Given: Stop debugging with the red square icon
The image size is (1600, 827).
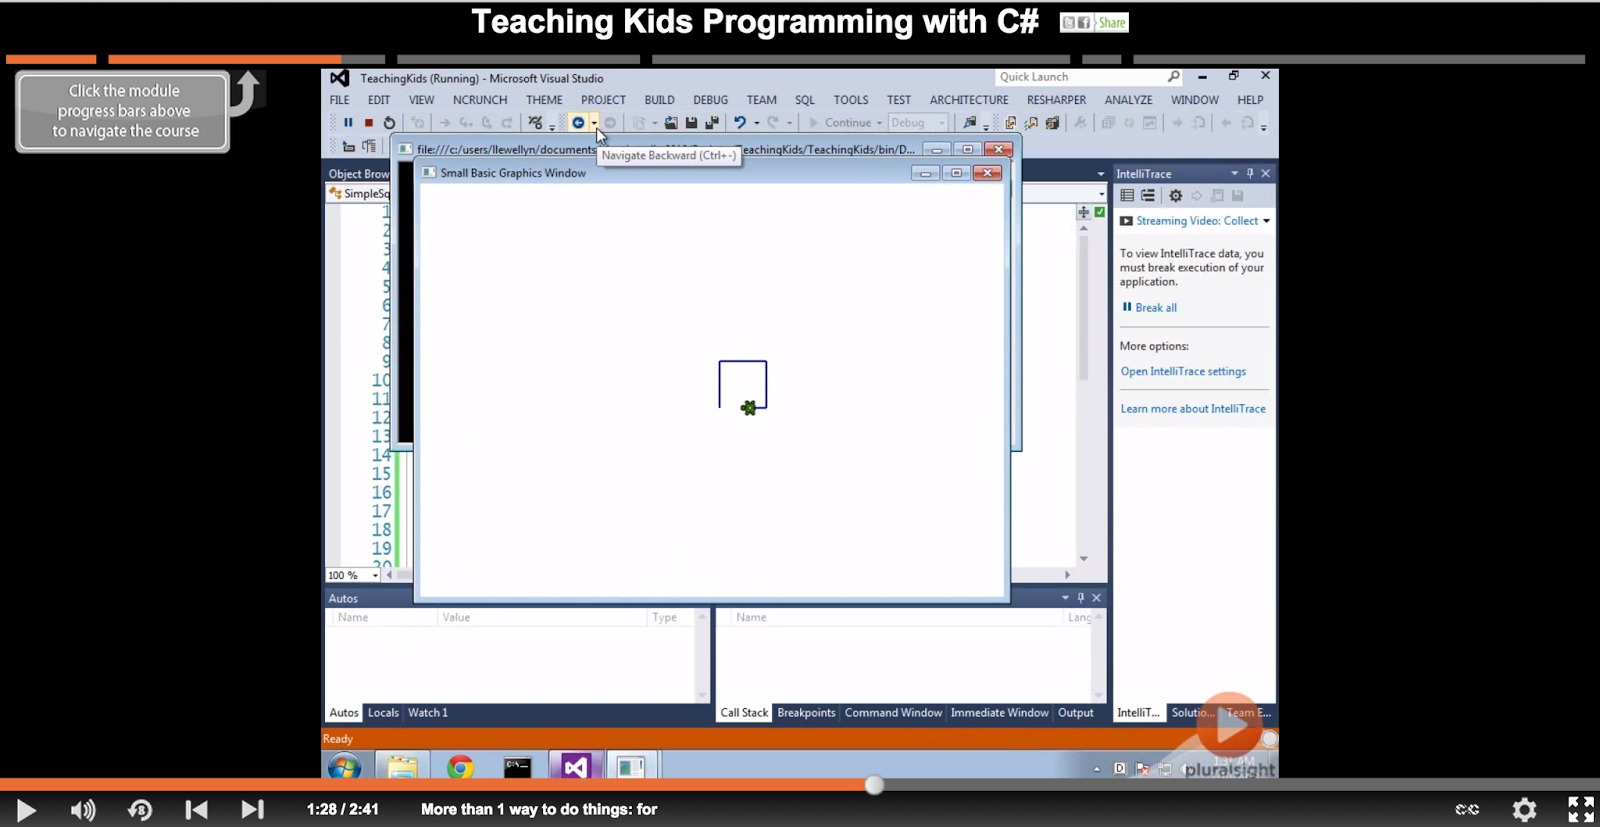Looking at the screenshot, I should 368,123.
